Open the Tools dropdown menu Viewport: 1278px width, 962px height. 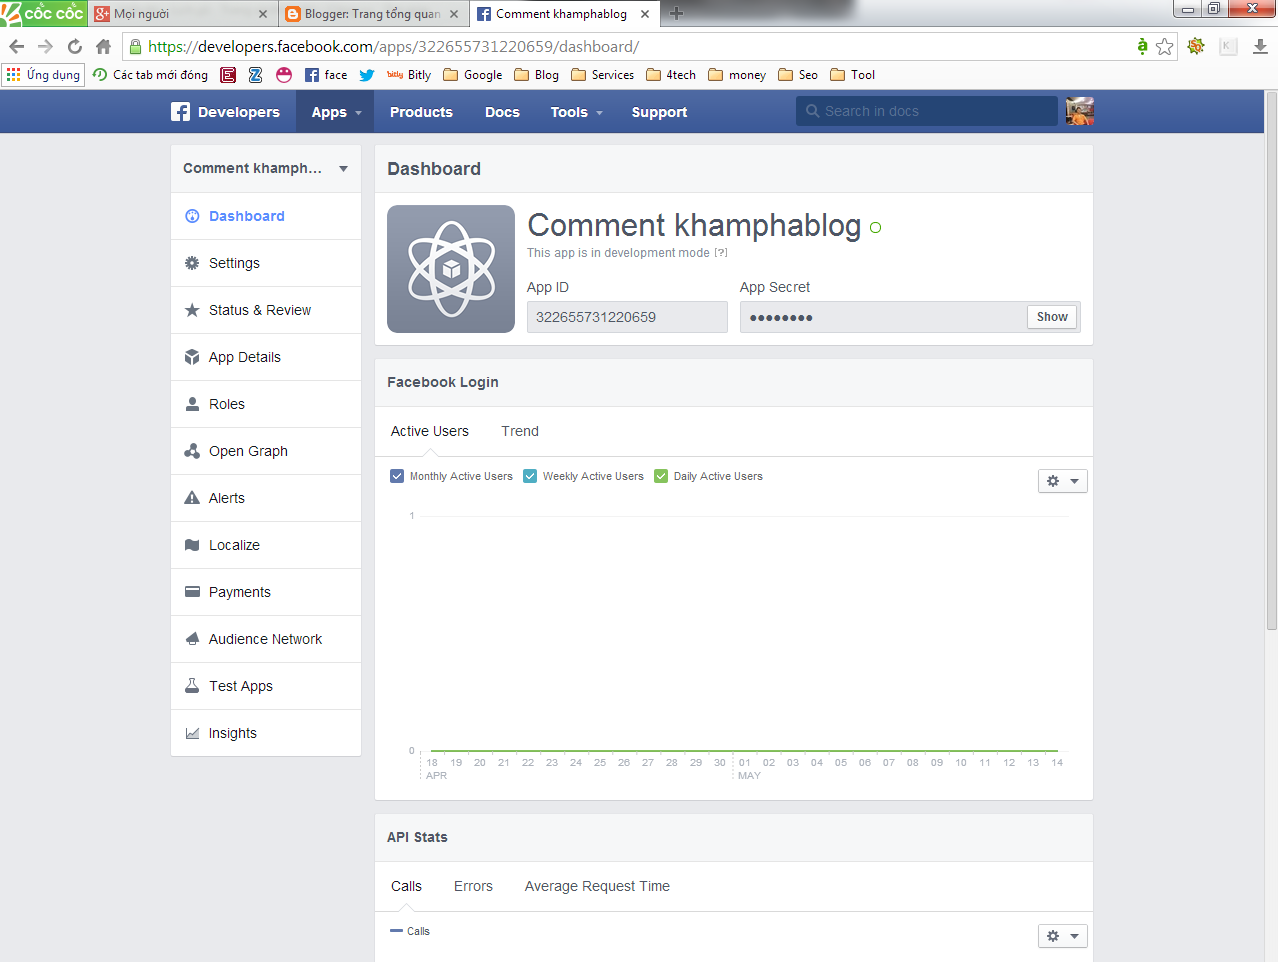(x=577, y=112)
